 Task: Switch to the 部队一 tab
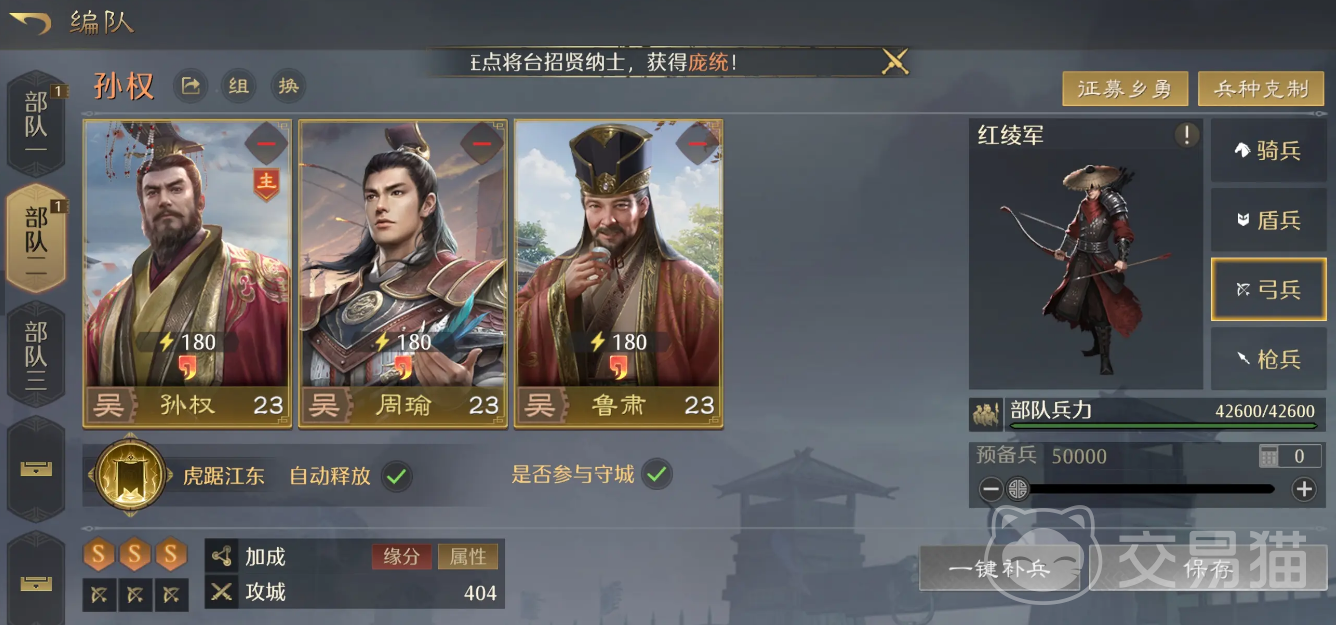point(36,124)
